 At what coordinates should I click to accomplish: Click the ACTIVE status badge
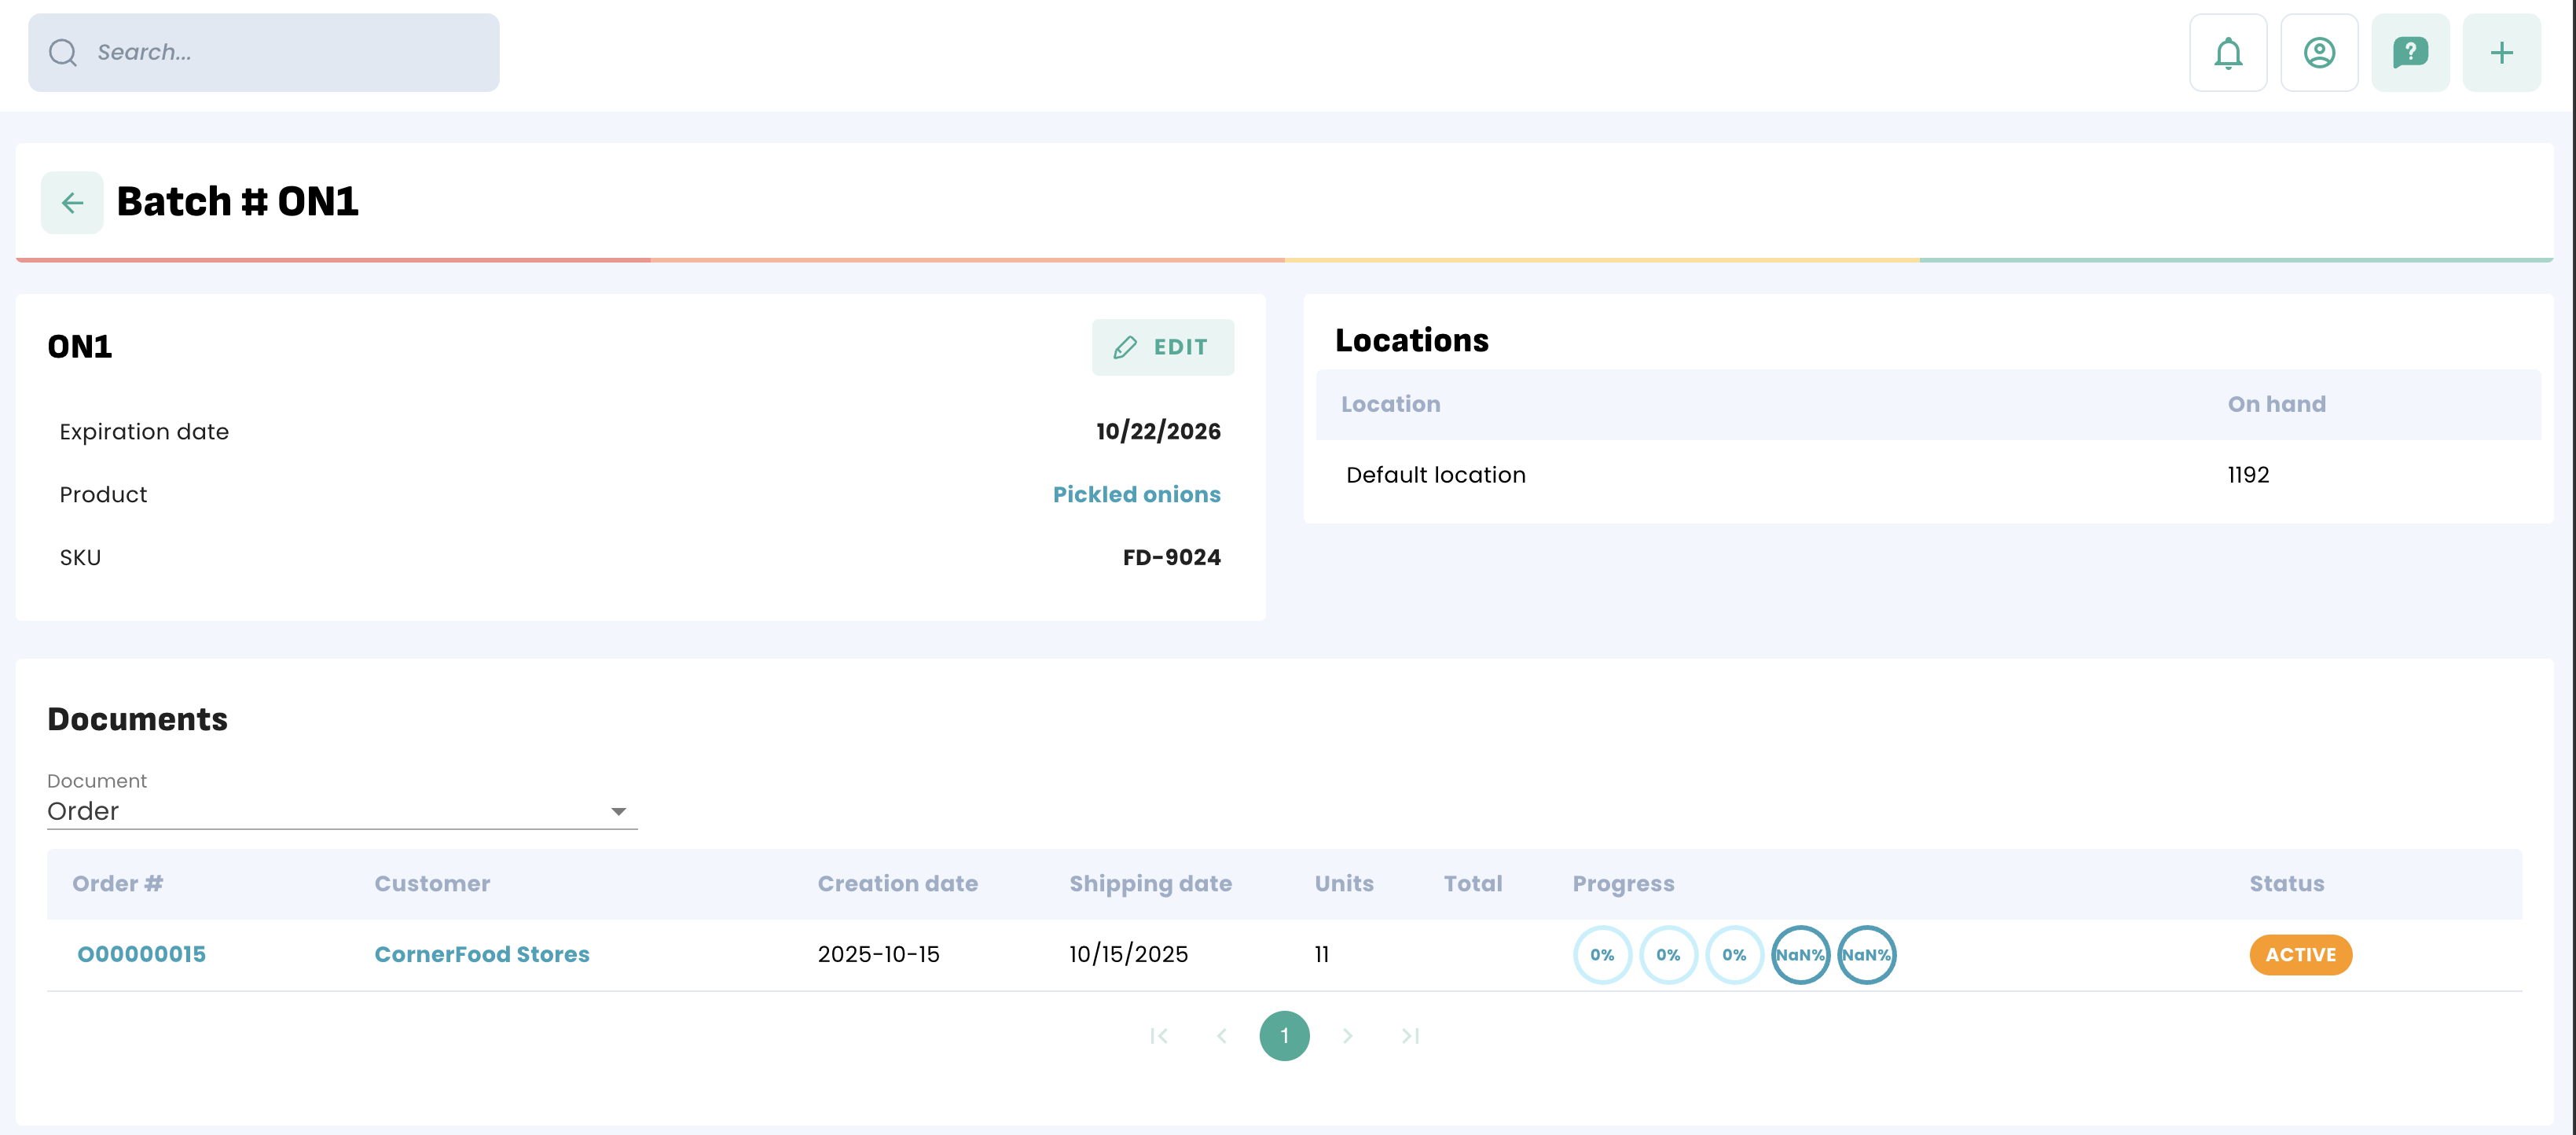click(2299, 955)
